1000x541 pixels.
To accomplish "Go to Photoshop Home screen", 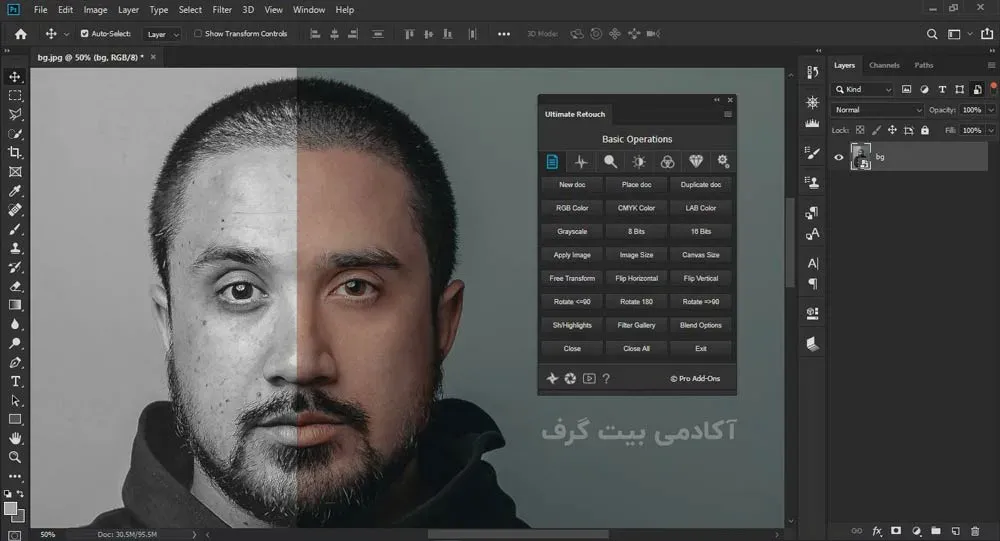I will coord(20,34).
